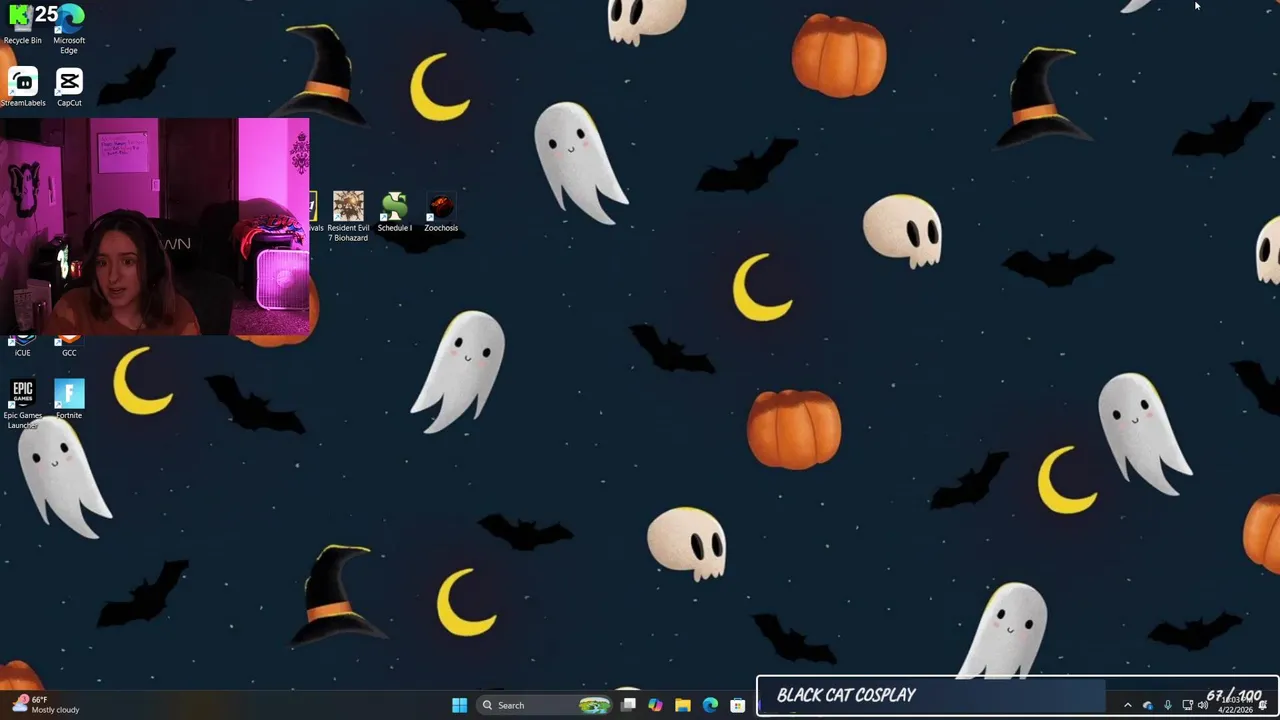The width and height of the screenshot is (1280, 720).
Task: Select the Epic Games Launcher shortcut
Action: click(x=23, y=404)
